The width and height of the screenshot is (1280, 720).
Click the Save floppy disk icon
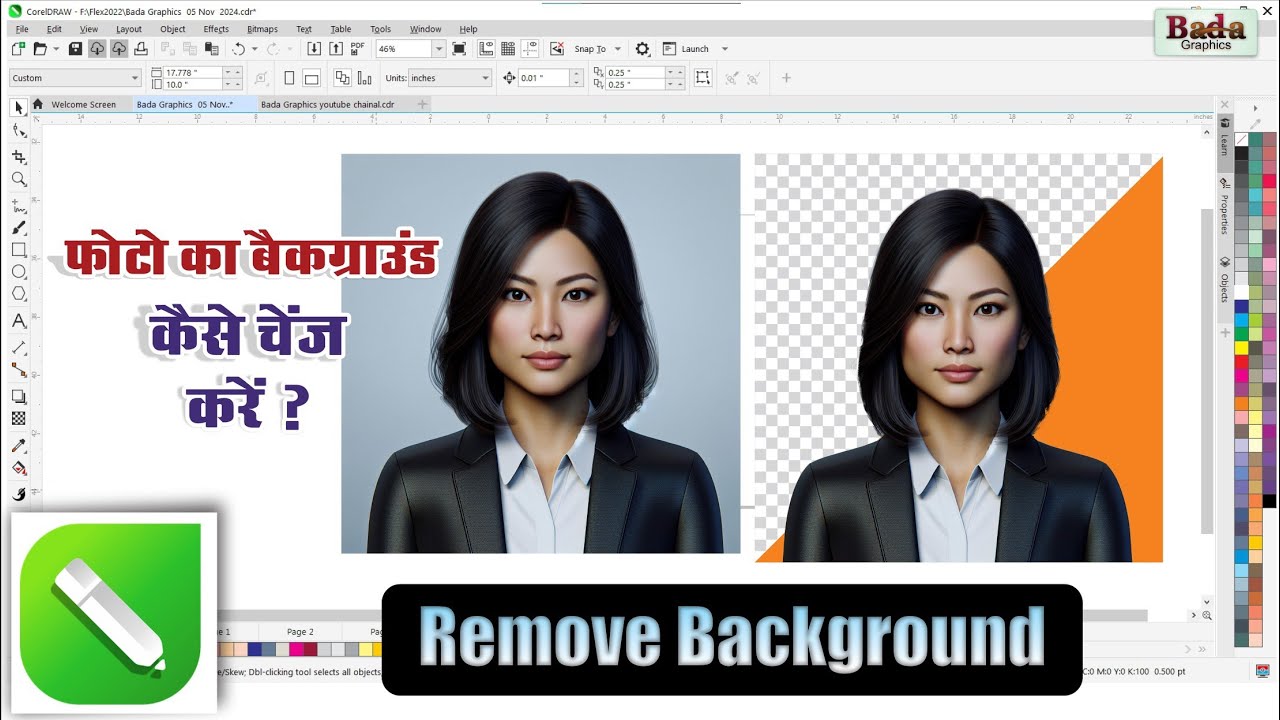tap(75, 48)
